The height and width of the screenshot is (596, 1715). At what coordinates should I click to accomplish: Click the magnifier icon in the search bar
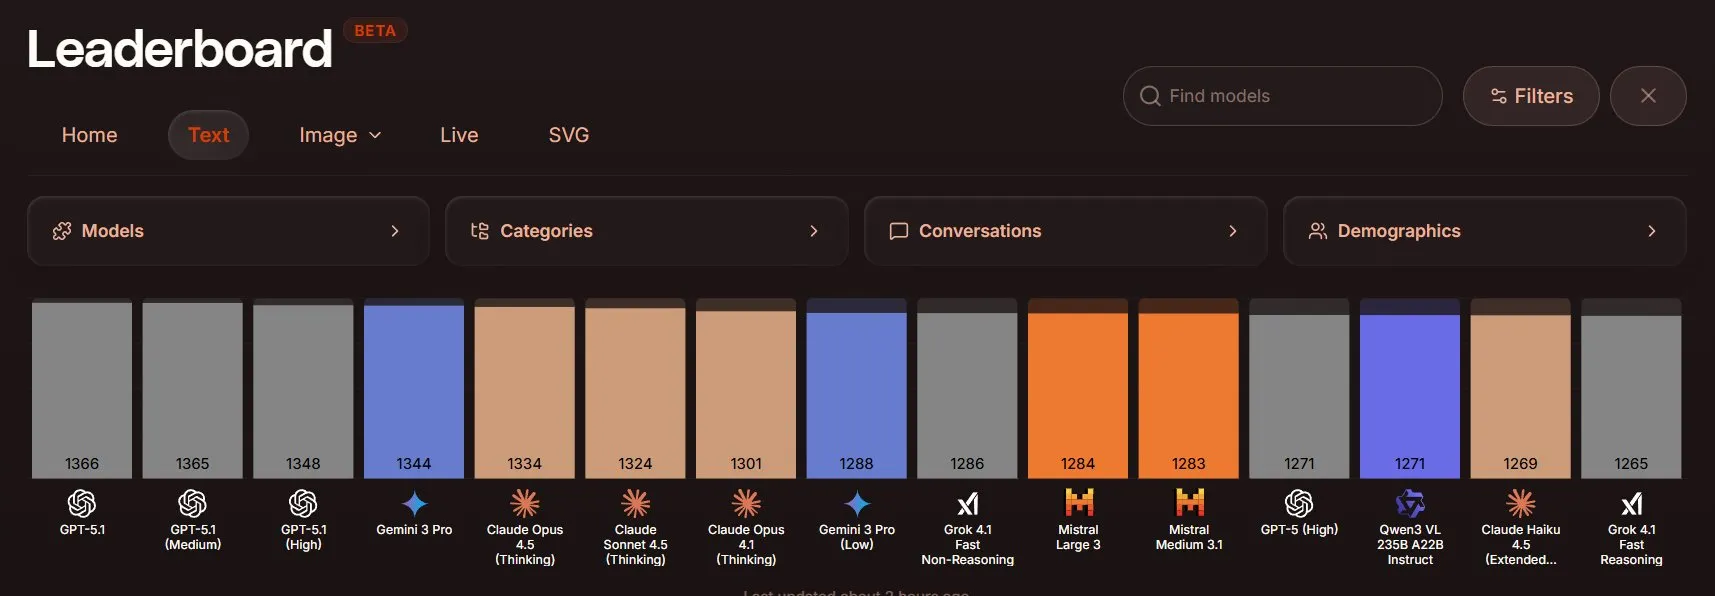click(1151, 96)
